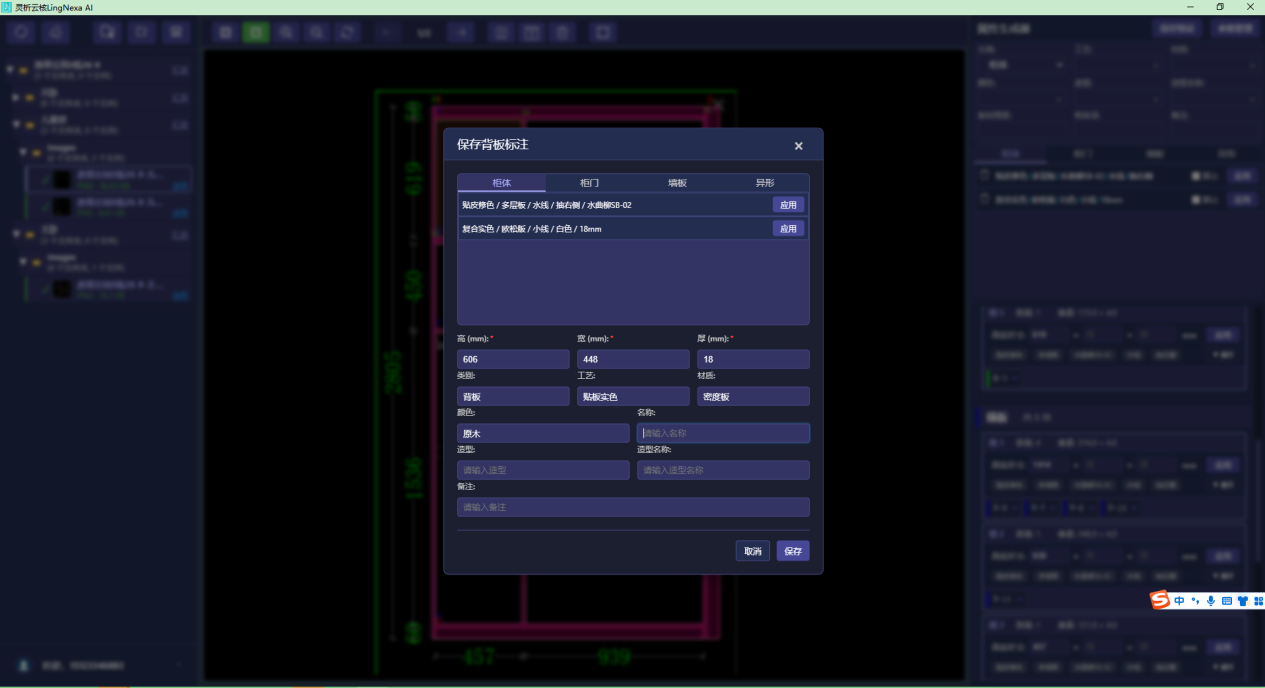Close the LingNexa AI window
This screenshot has height=688, width=1265.
click(x=1250, y=7)
